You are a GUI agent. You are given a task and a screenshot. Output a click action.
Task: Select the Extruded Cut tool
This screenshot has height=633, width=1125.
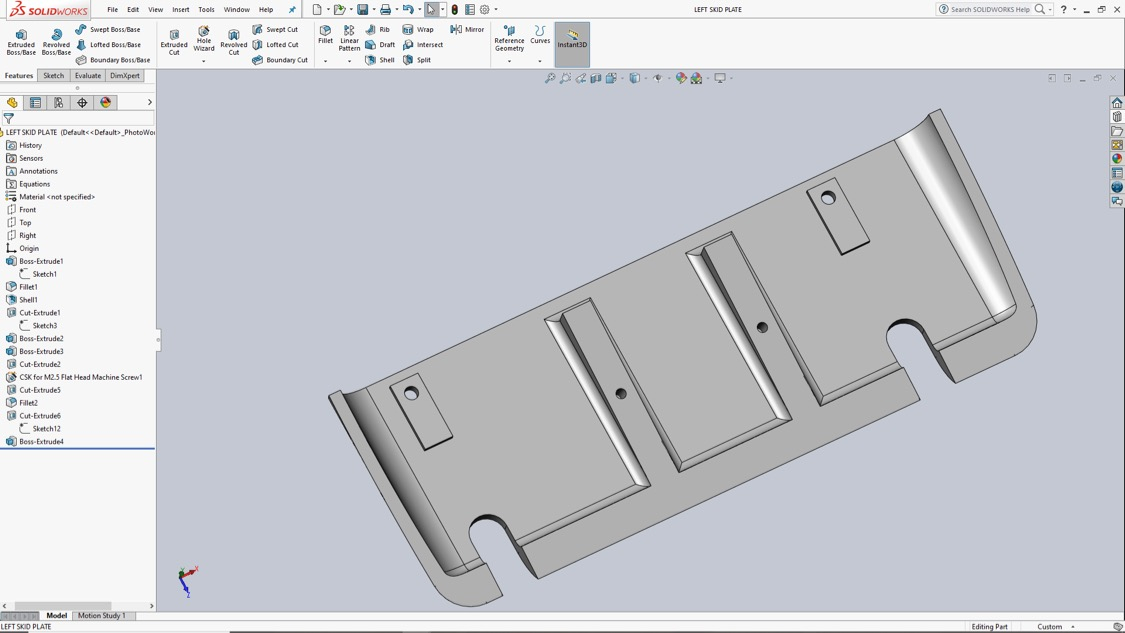coord(174,42)
